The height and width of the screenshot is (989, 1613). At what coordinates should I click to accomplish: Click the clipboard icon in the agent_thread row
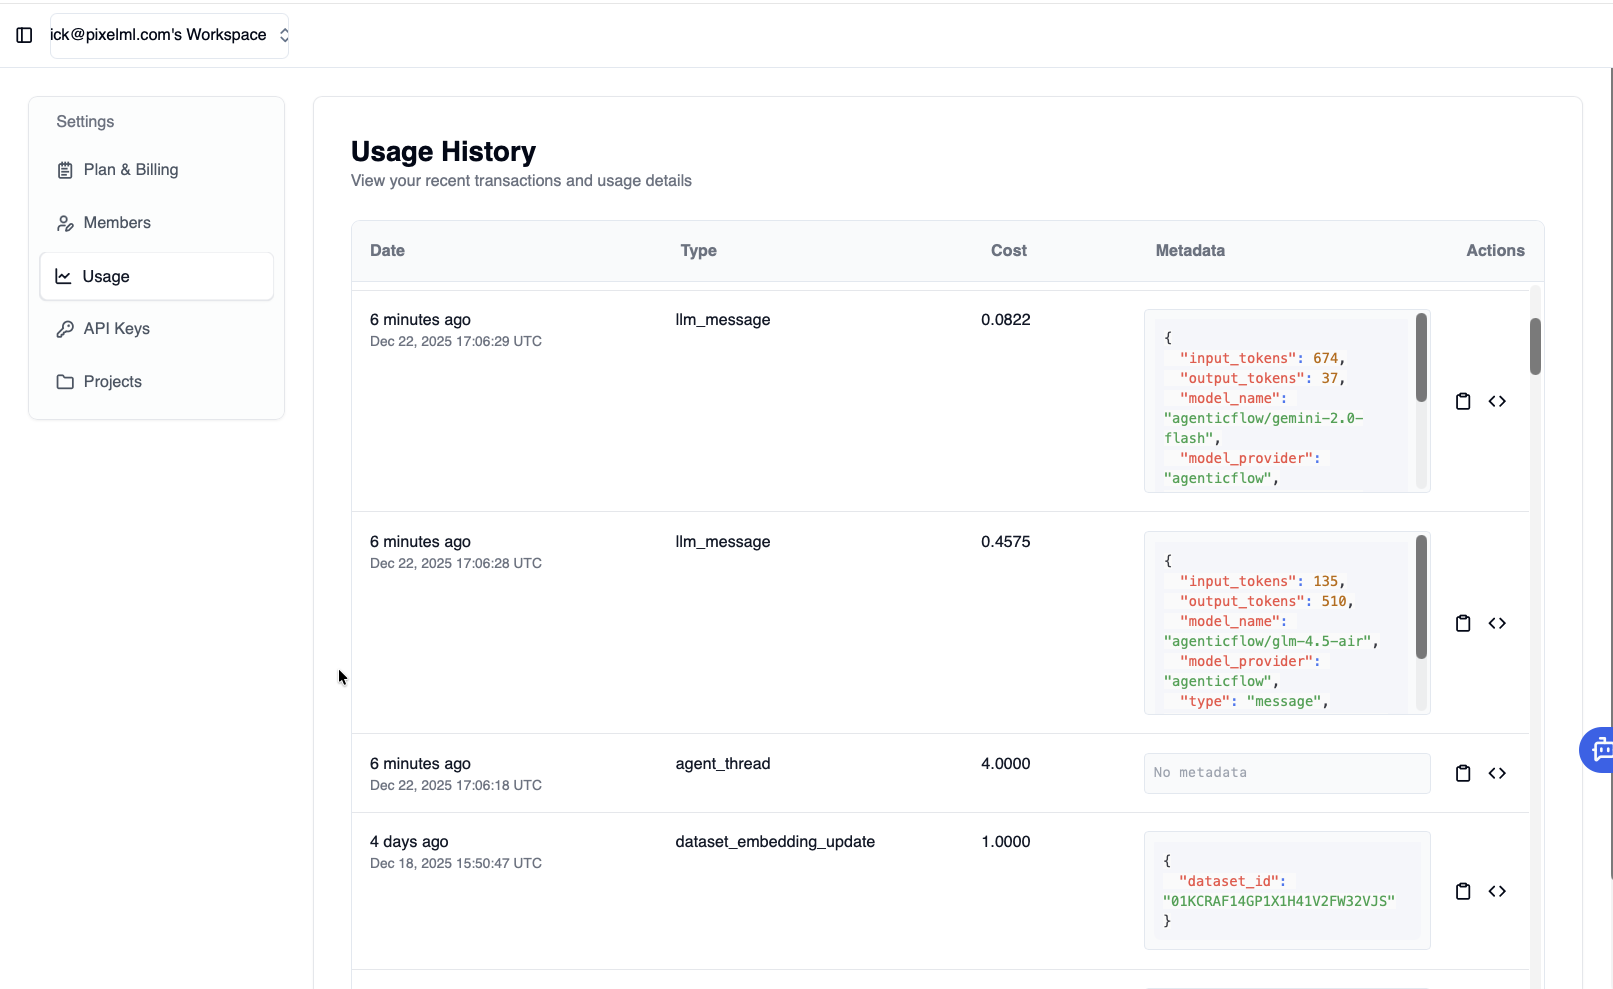[1463, 773]
